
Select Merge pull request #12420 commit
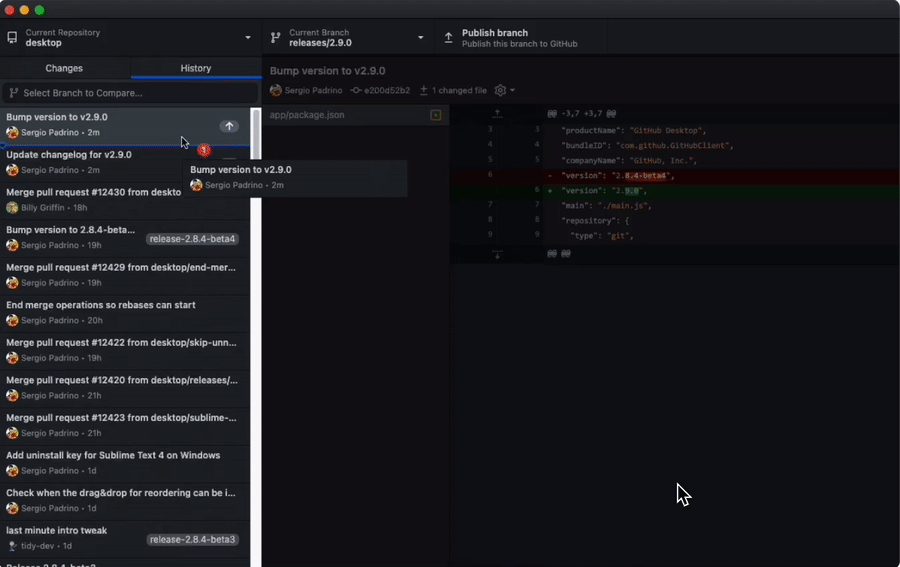[x=125, y=388]
